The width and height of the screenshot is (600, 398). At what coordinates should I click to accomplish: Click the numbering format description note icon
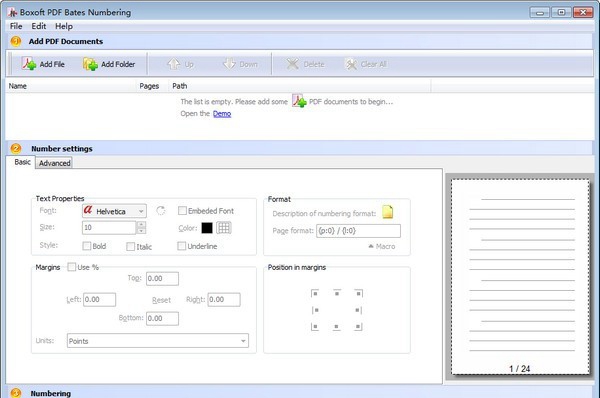[388, 212]
